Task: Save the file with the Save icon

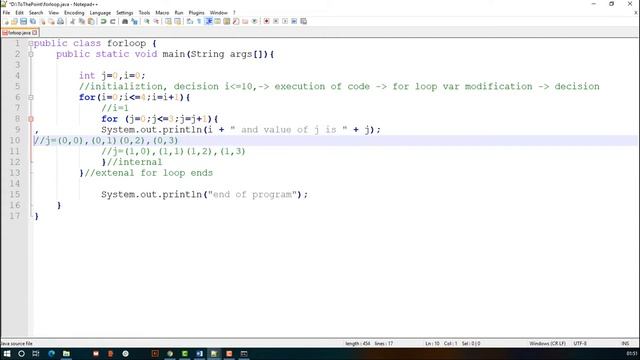Action: pos(24,21)
